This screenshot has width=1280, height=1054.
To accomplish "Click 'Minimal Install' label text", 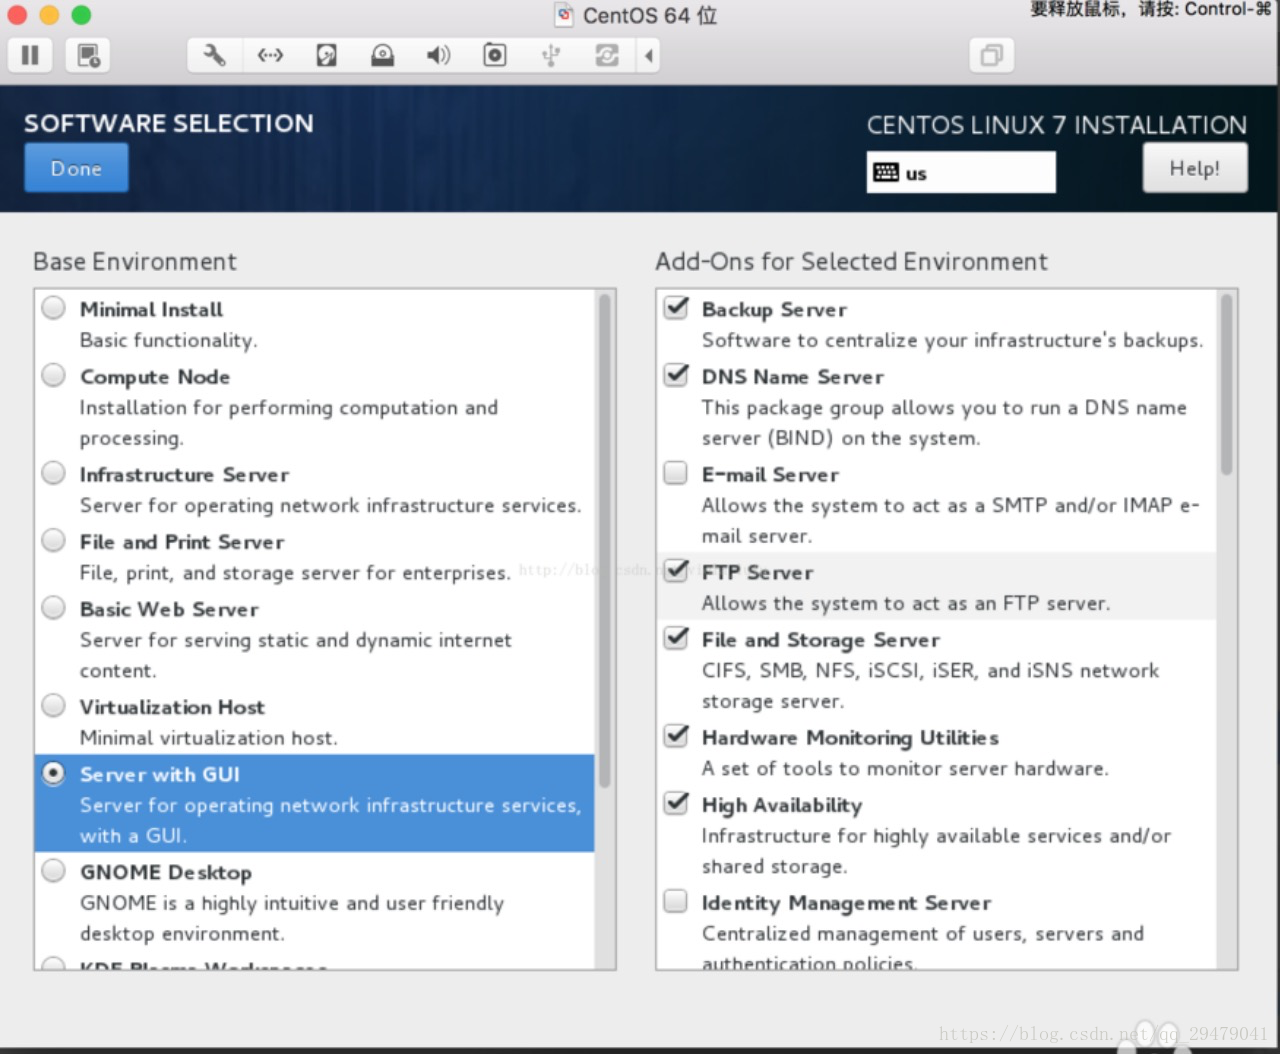I will coord(151,309).
